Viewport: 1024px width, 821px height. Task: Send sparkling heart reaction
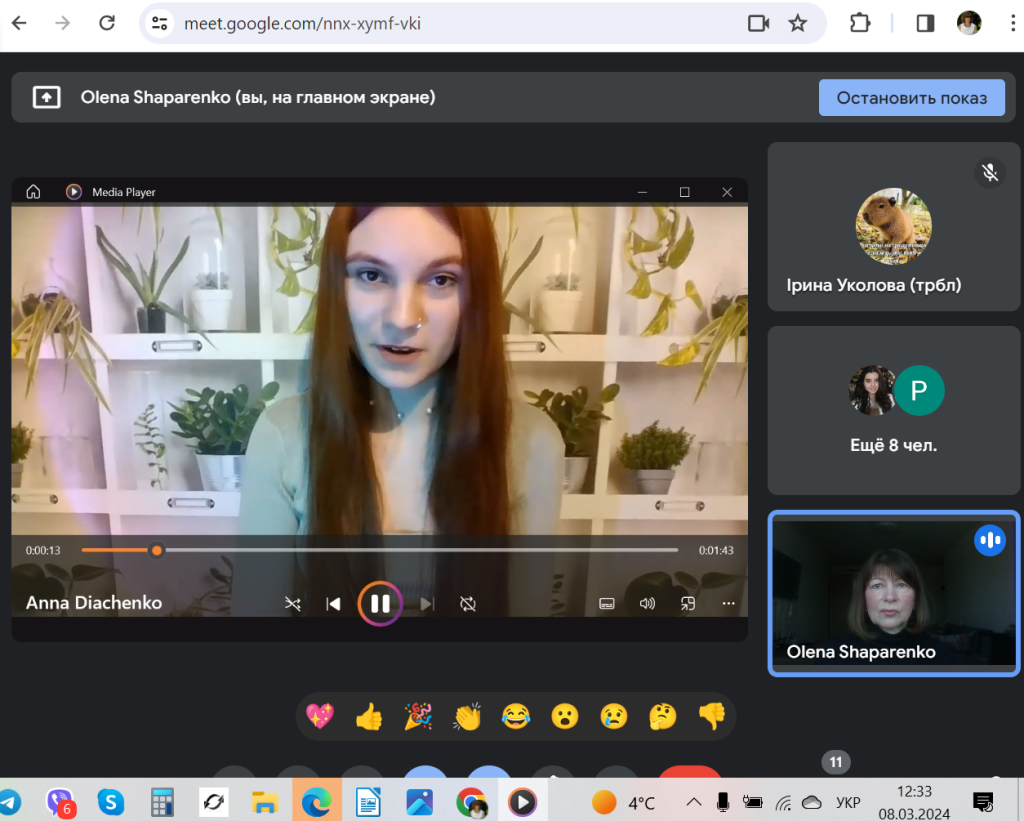tap(320, 716)
